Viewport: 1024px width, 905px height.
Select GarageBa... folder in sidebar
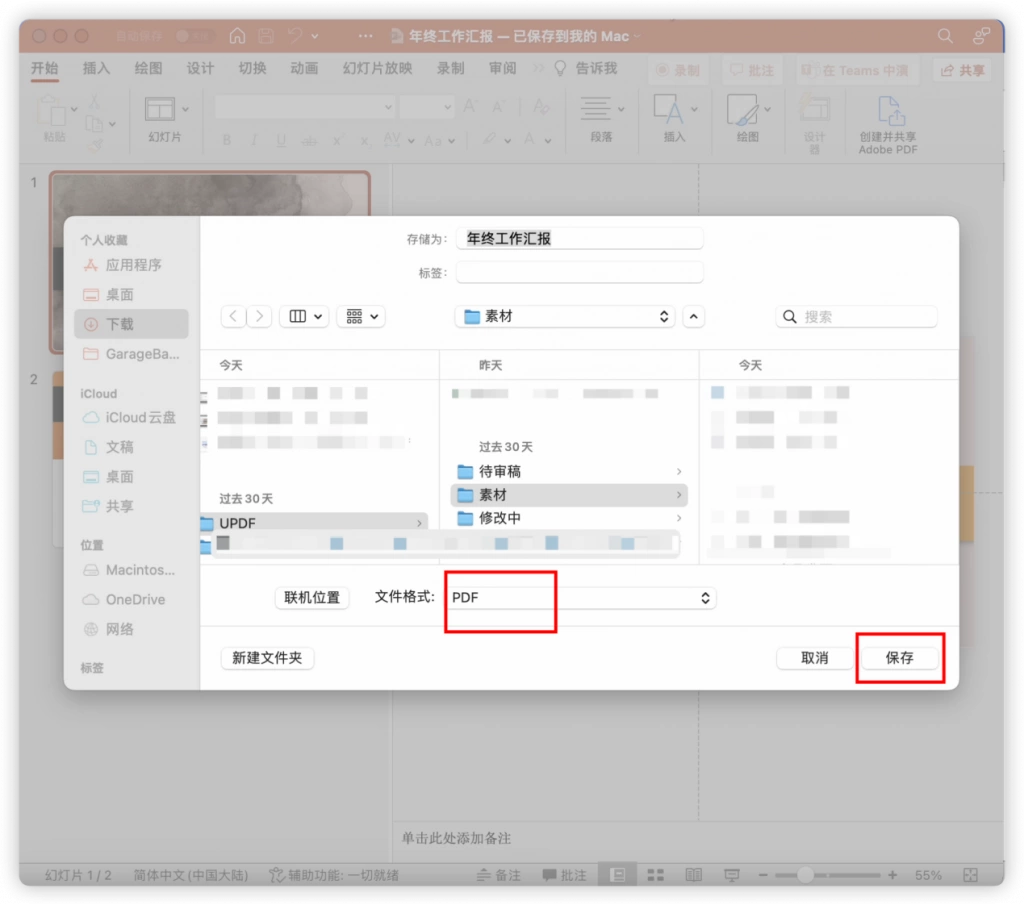pos(132,354)
